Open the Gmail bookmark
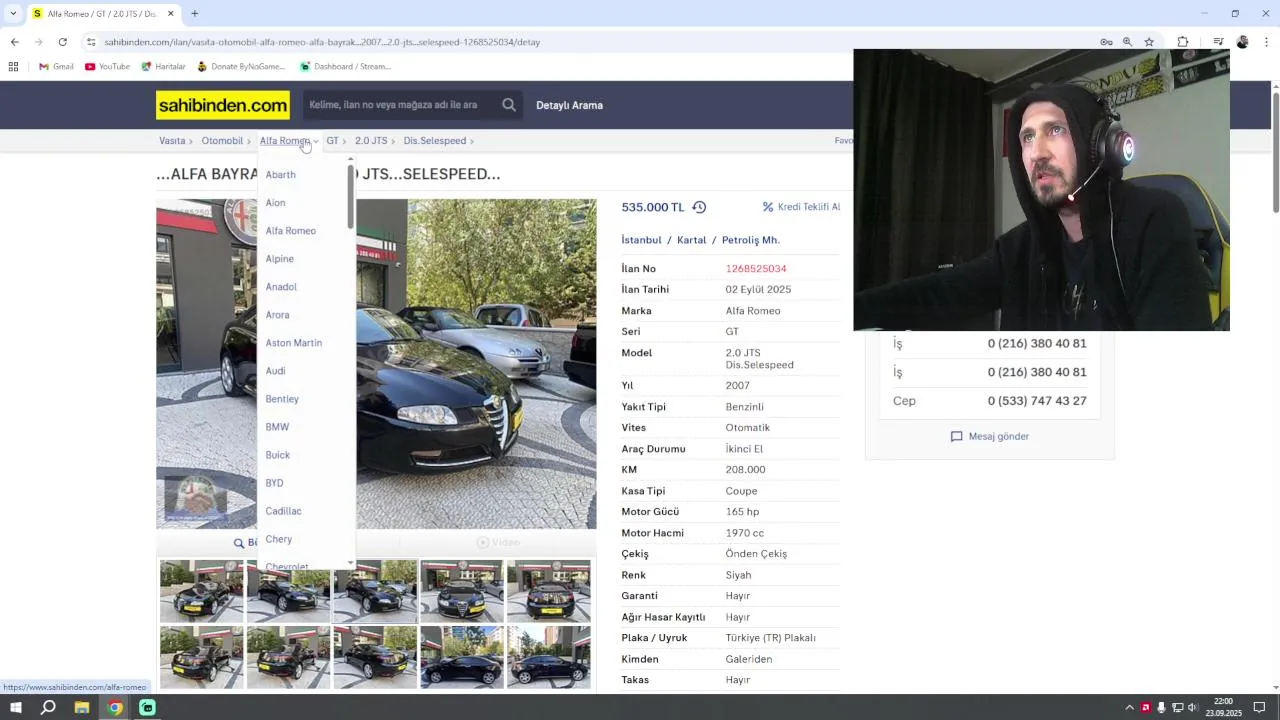 [x=56, y=67]
